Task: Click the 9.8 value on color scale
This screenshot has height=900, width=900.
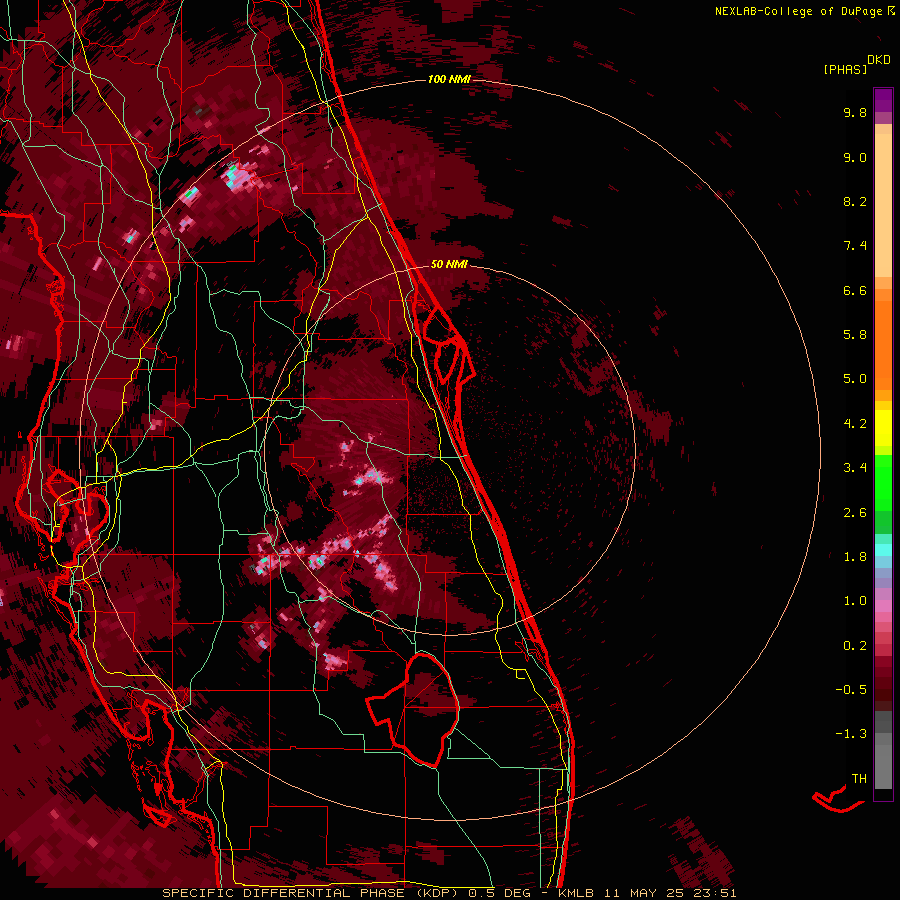Action: [855, 112]
